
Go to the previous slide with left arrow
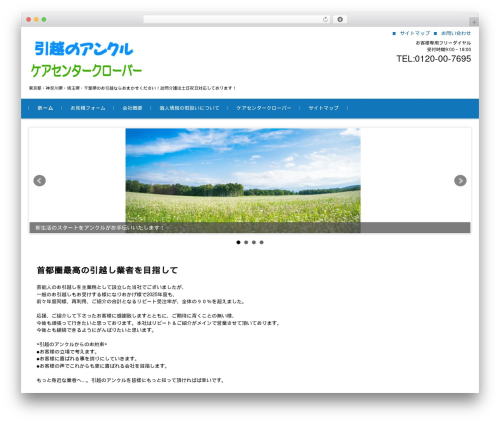pos(39,181)
